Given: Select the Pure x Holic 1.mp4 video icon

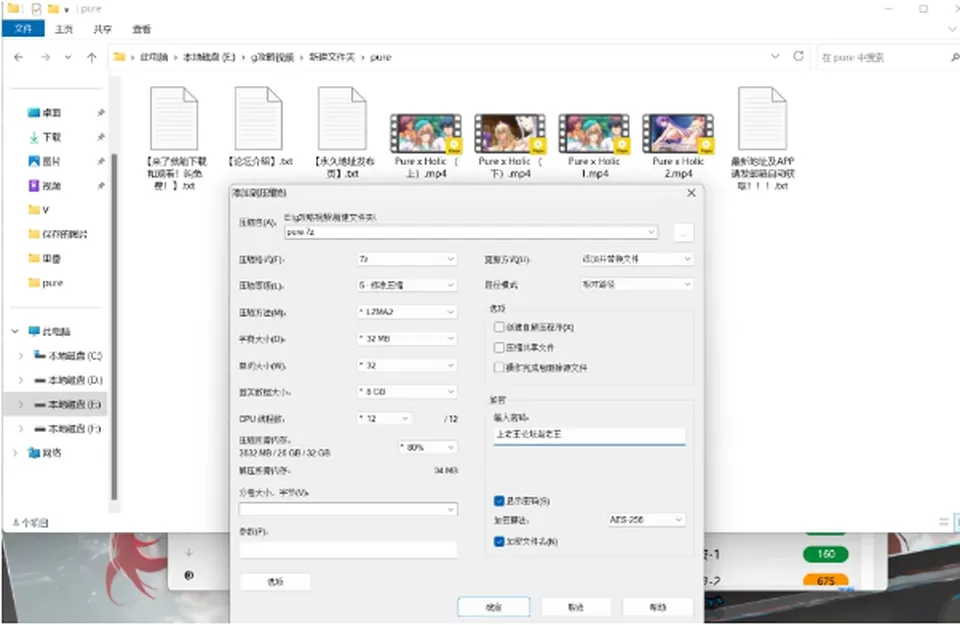Looking at the screenshot, I should pyautogui.click(x=594, y=133).
